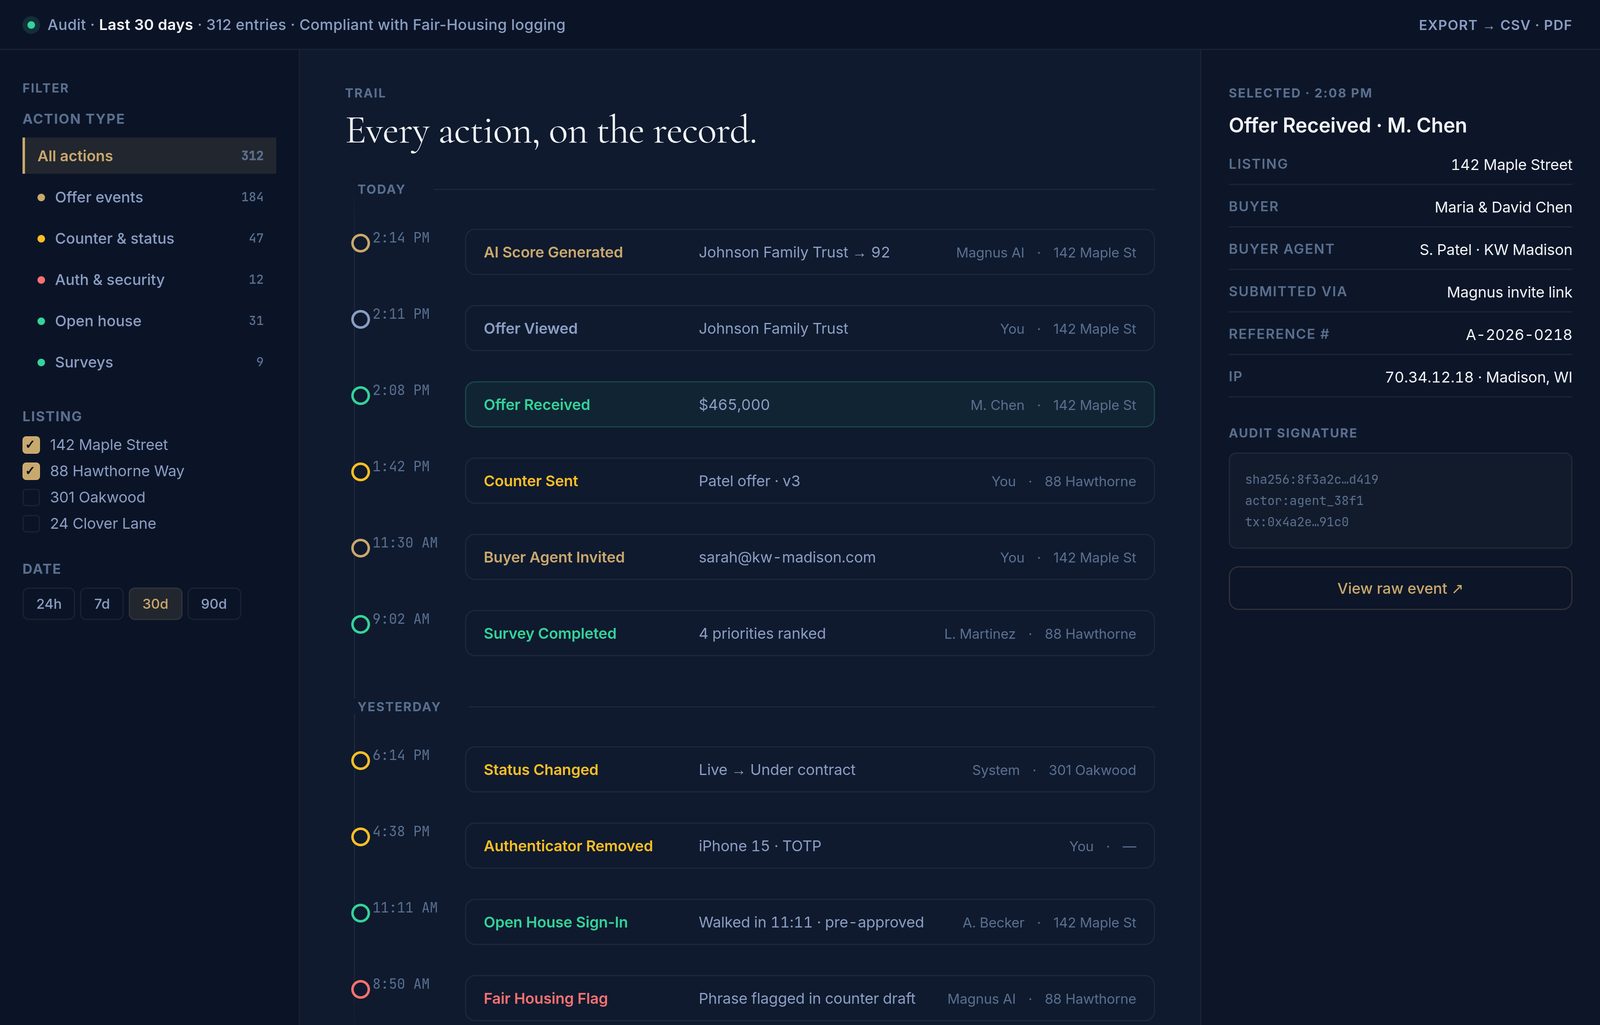Show only Surveys actions

[149, 362]
